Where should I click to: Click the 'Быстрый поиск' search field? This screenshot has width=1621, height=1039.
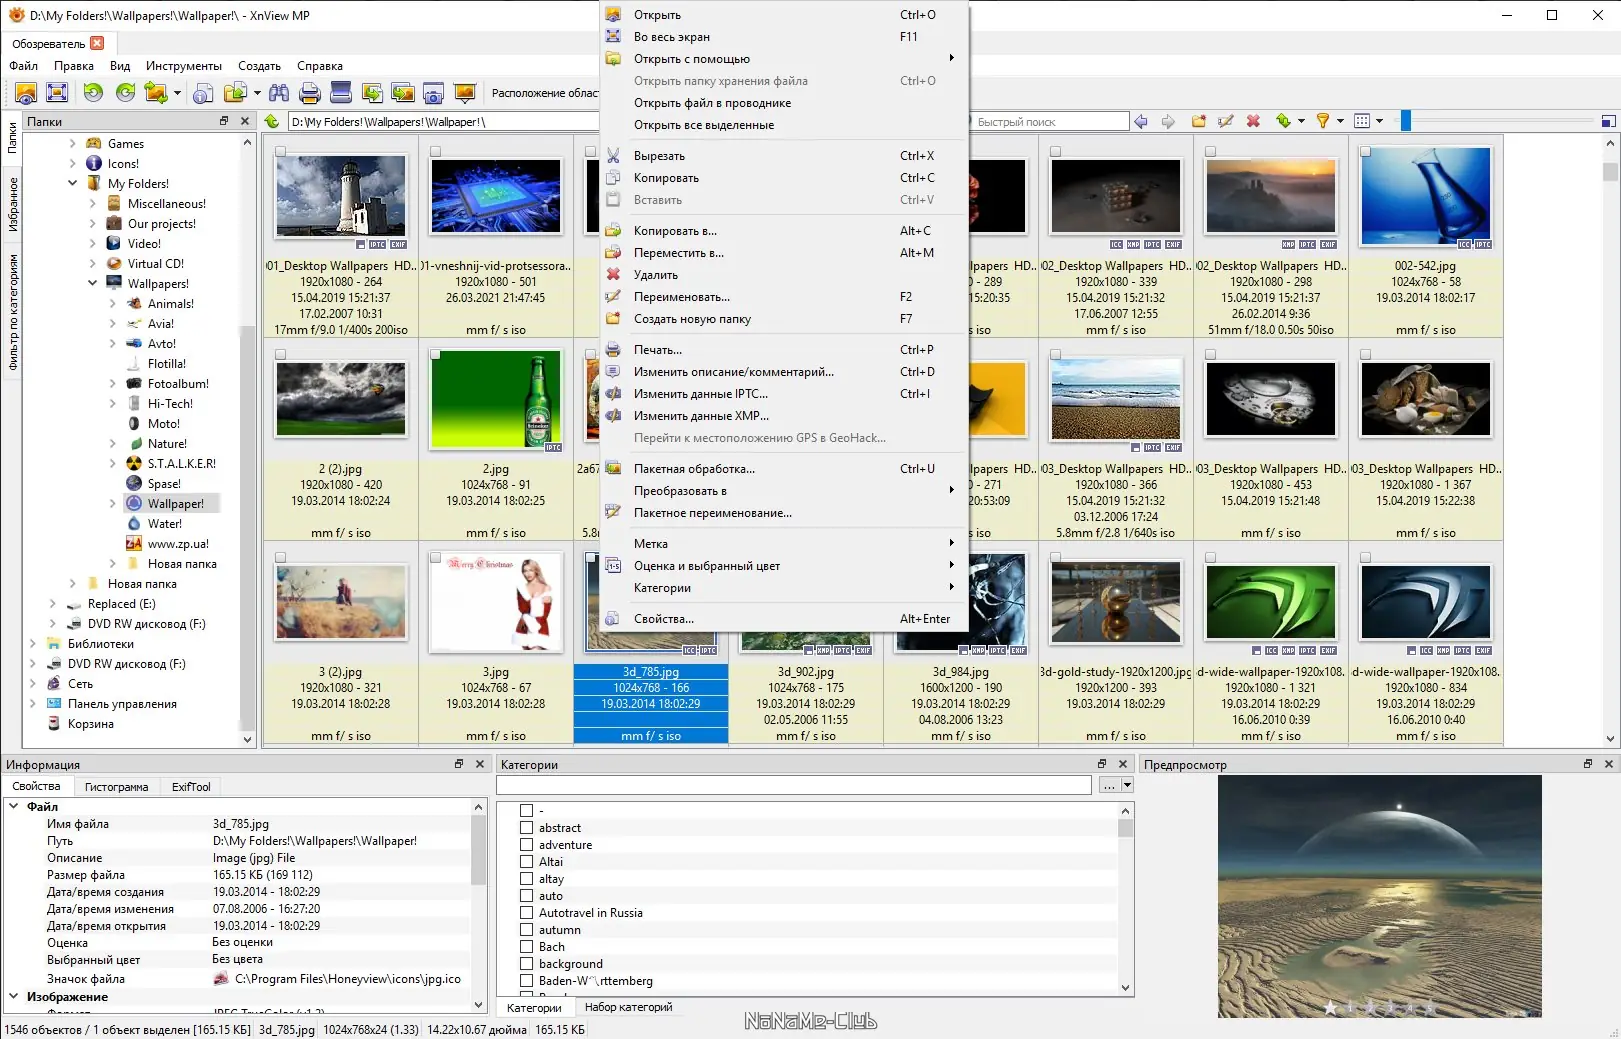1050,122
